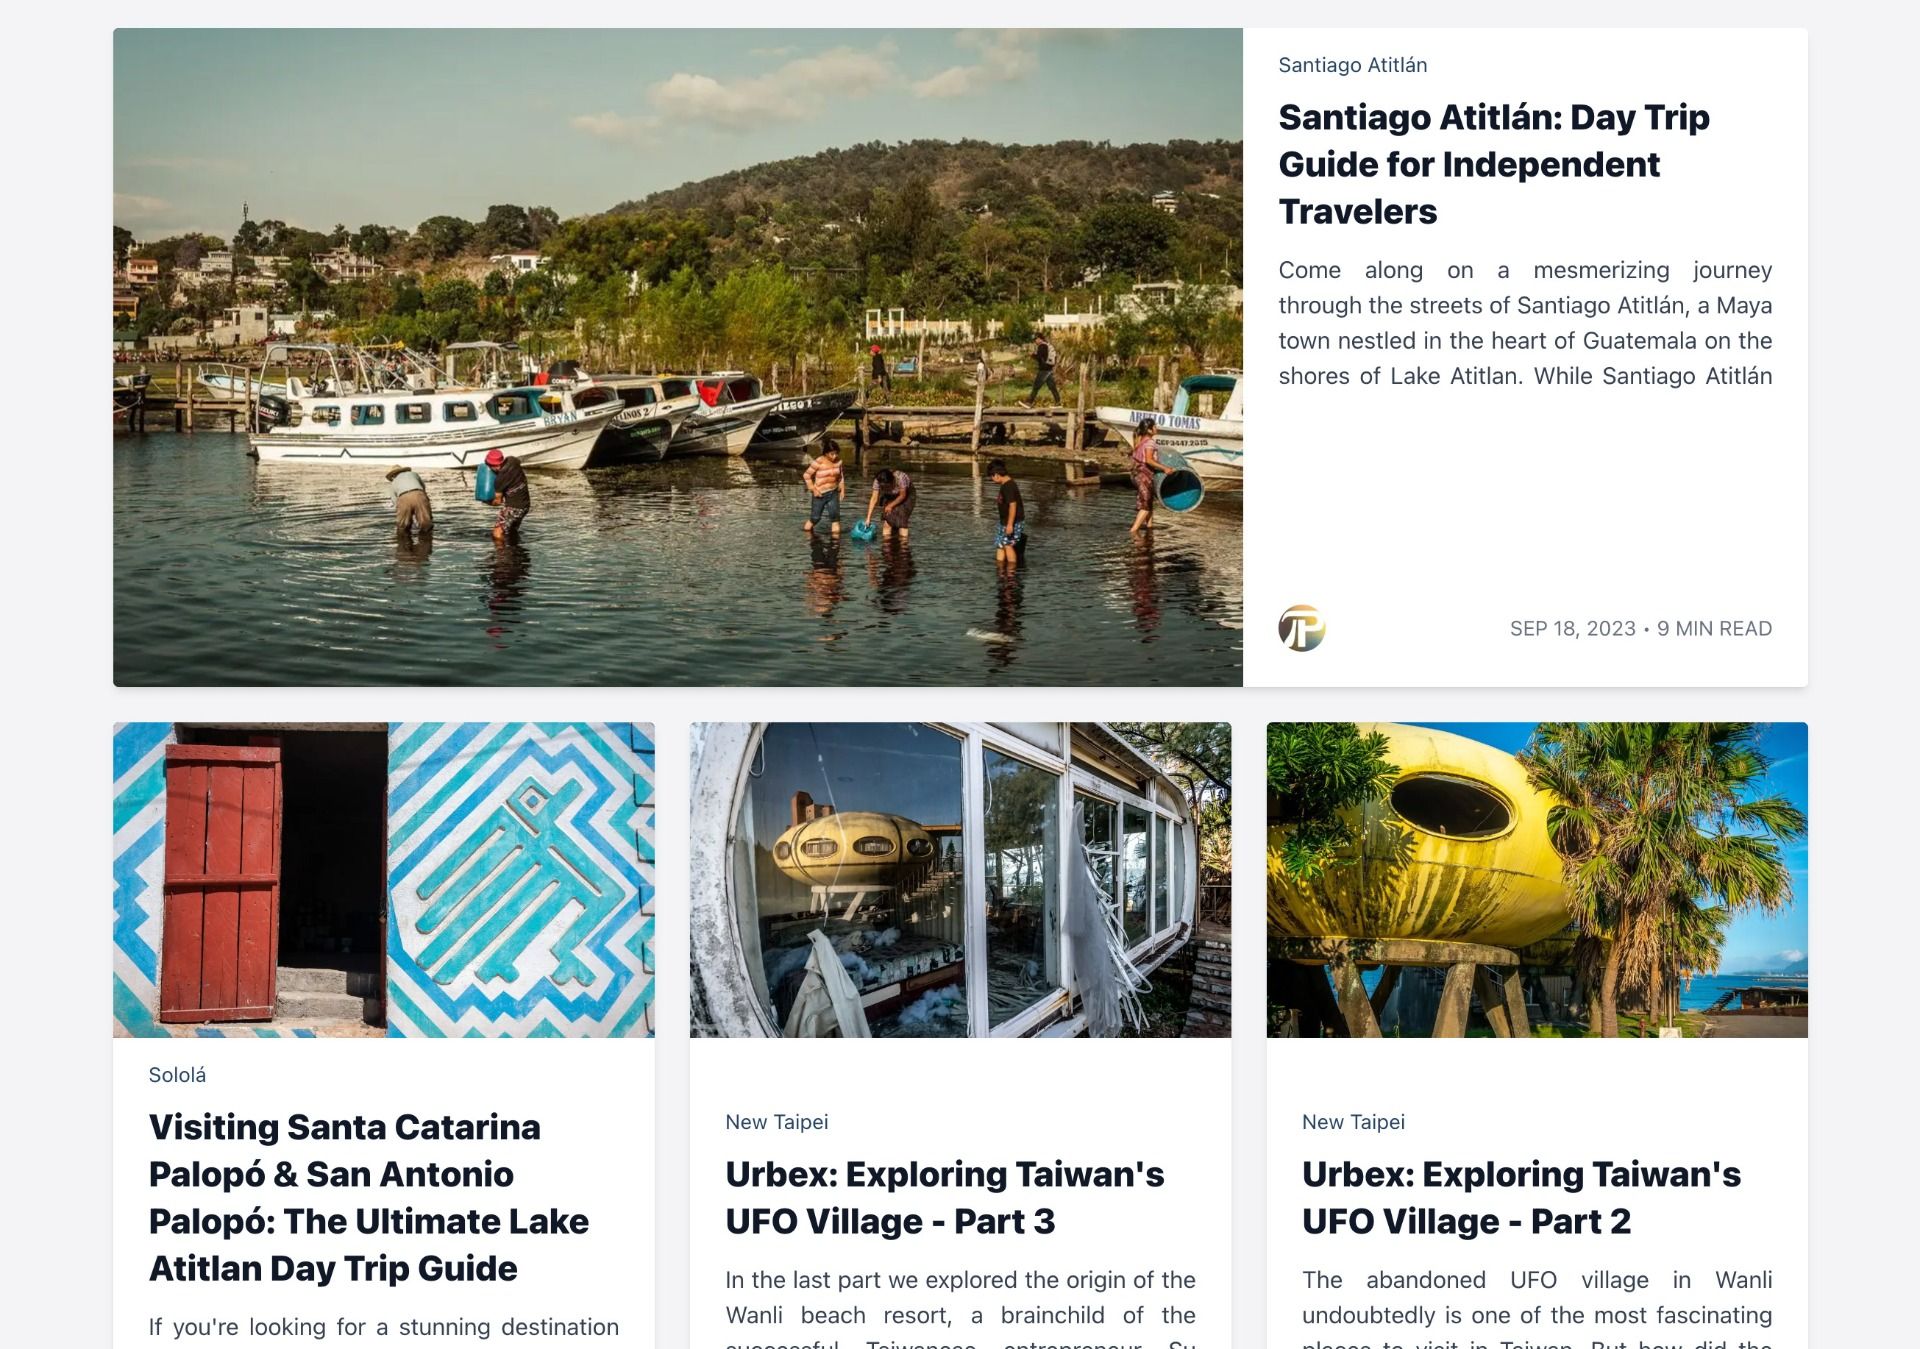Open the yellow UFO pod house thumbnail
This screenshot has height=1349, width=1920.
tap(1537, 880)
